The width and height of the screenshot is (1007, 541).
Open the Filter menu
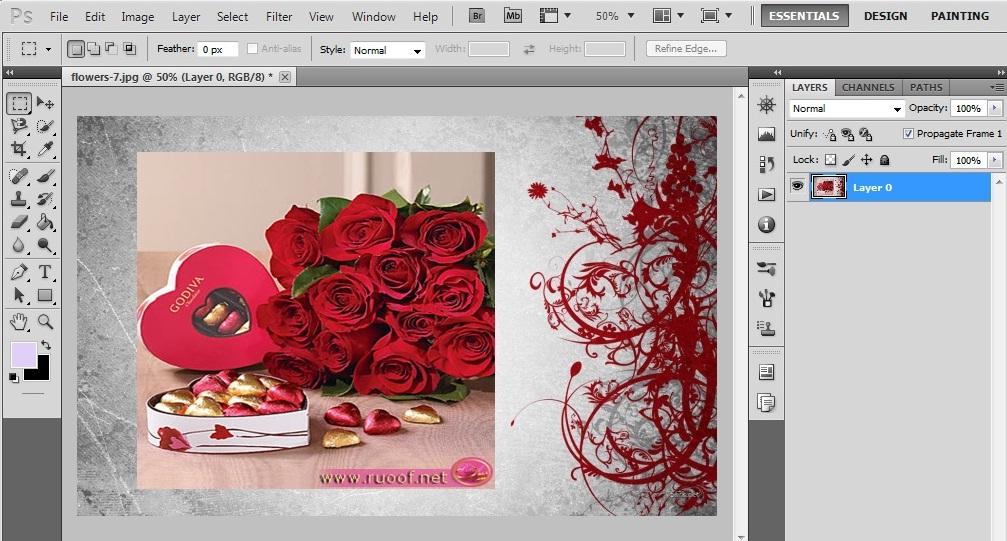279,17
